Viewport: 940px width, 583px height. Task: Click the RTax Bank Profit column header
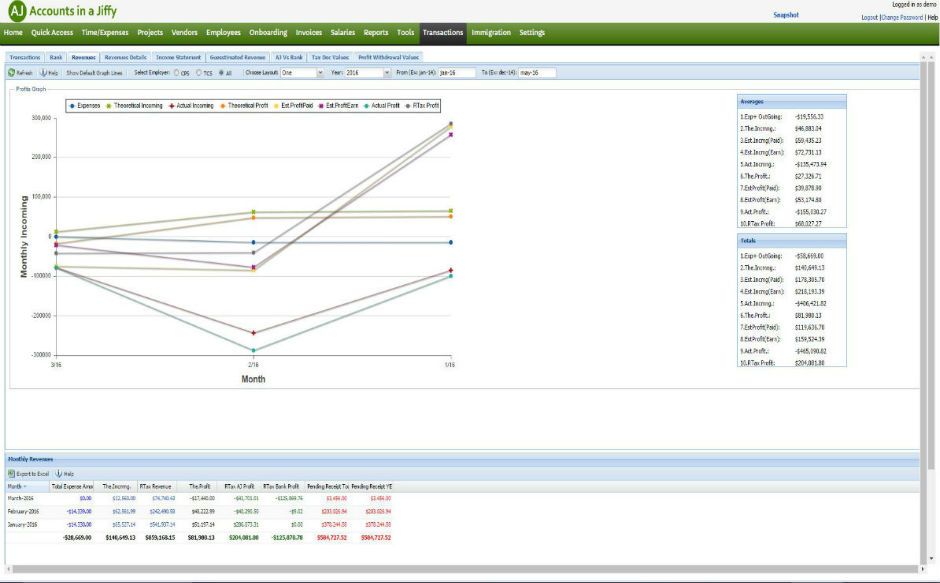(281, 486)
